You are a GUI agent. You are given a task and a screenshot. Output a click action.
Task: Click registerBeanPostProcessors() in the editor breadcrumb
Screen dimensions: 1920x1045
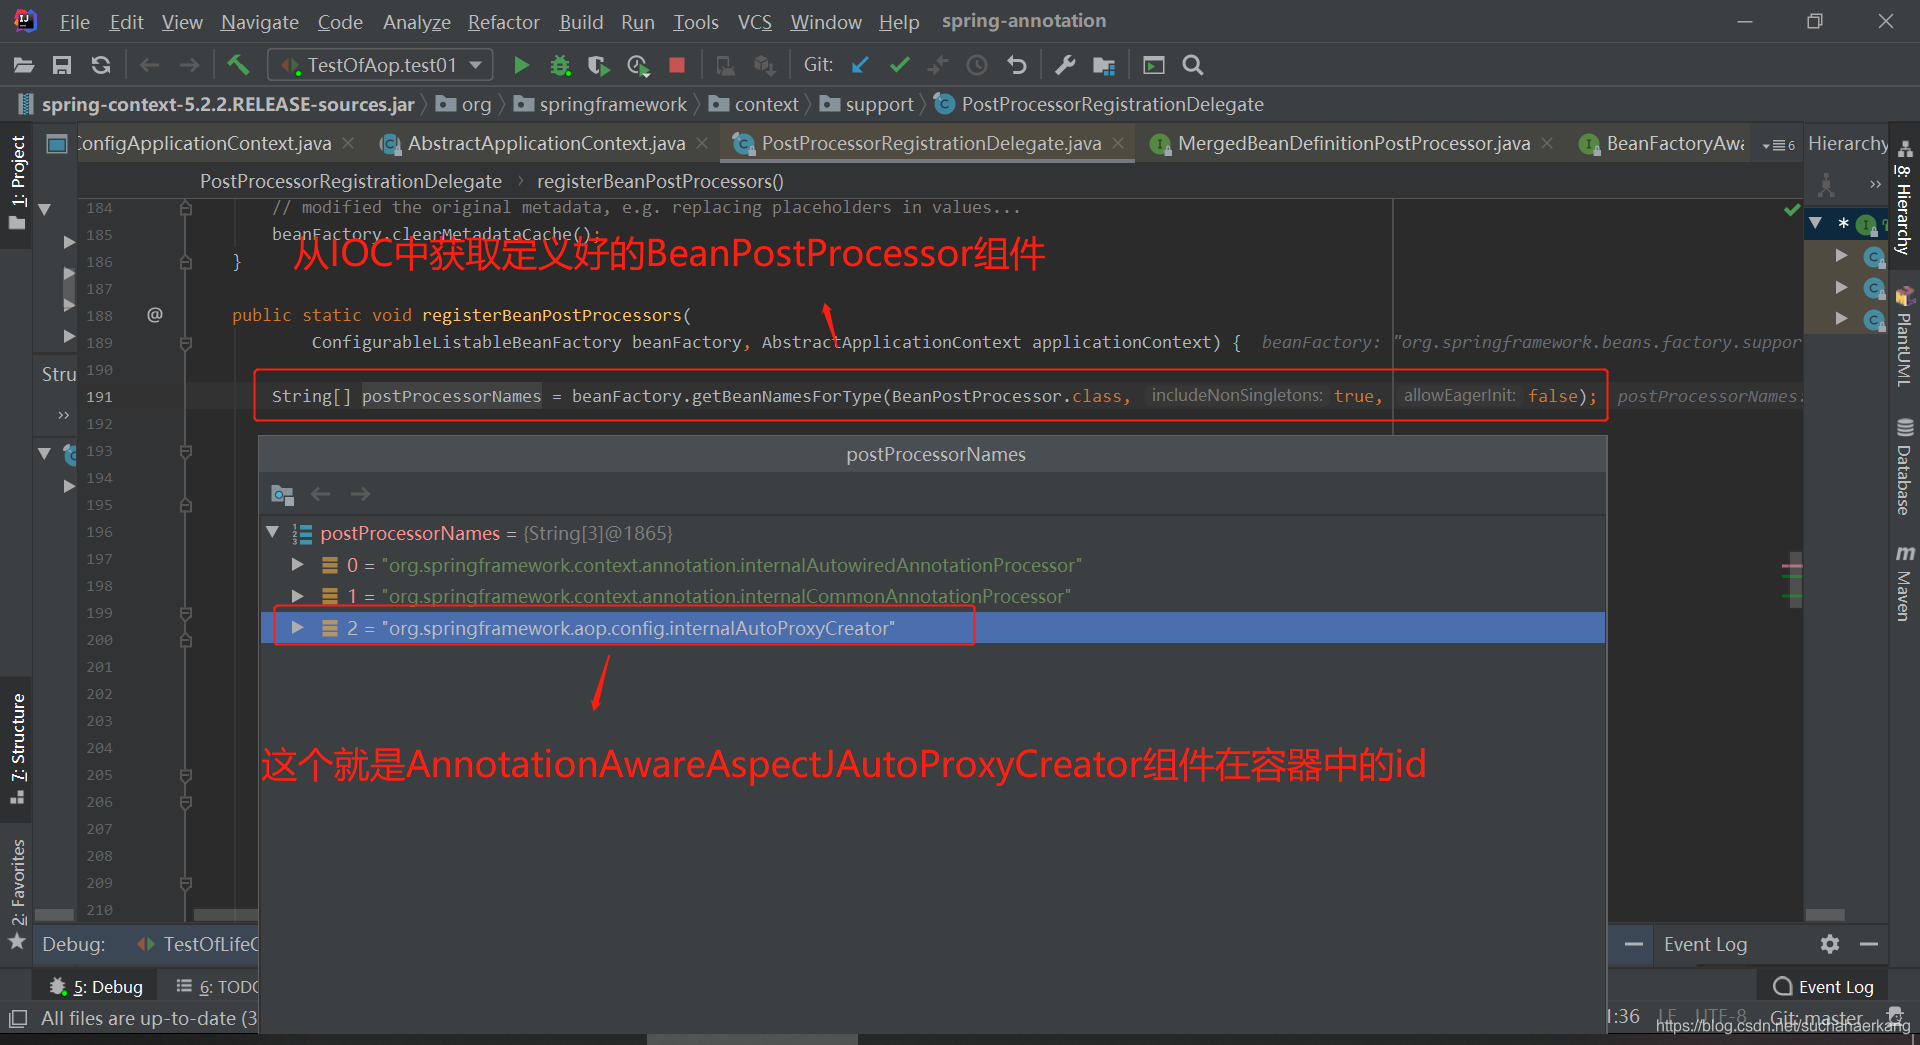click(660, 181)
